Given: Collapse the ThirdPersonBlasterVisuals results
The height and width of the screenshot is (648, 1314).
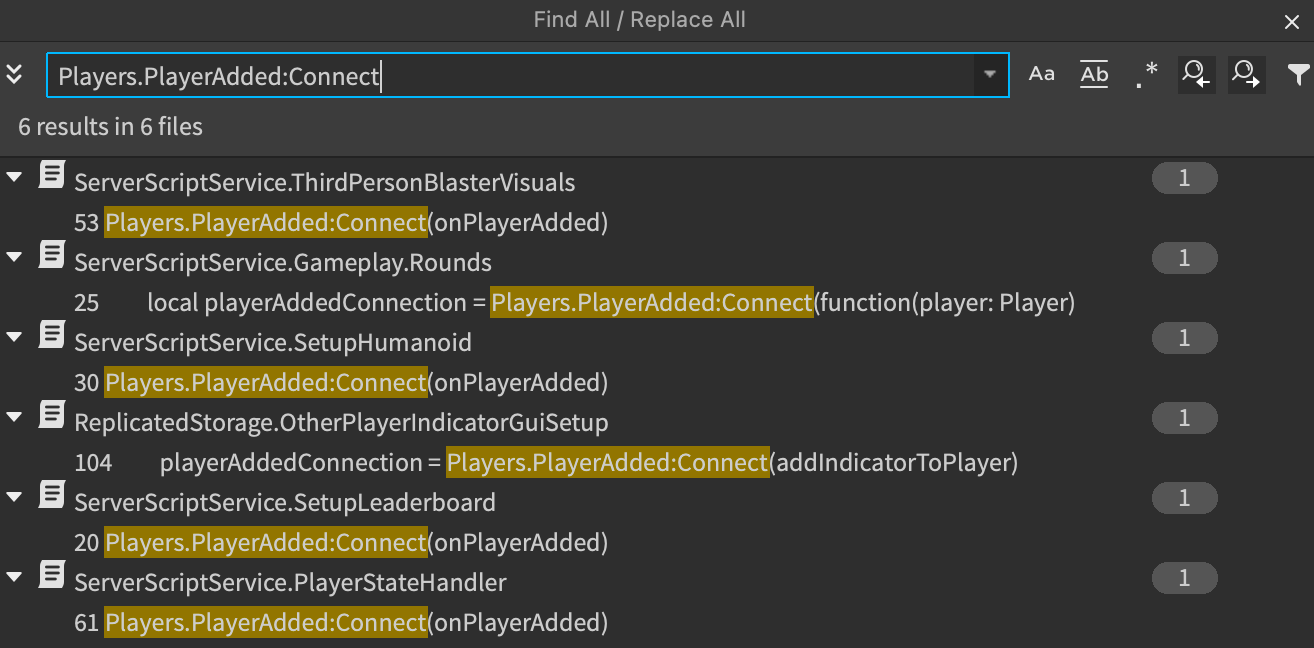Looking at the screenshot, I should click(14, 177).
